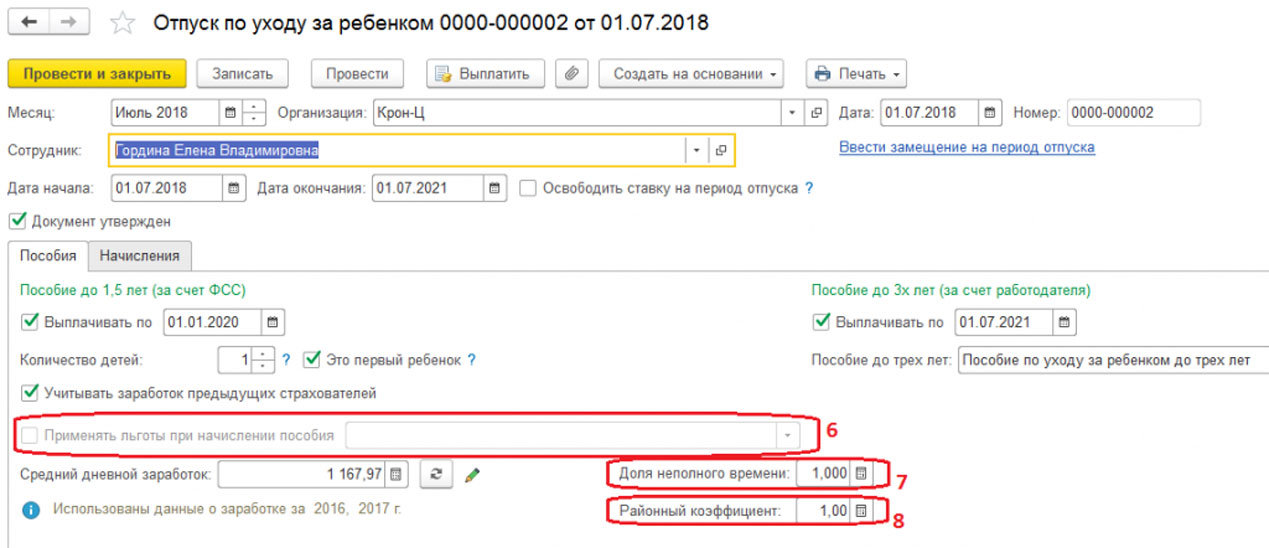Viewport: 1269px width, 548px height.
Task: Open the Печать dropdown menu
Action: pos(856,73)
